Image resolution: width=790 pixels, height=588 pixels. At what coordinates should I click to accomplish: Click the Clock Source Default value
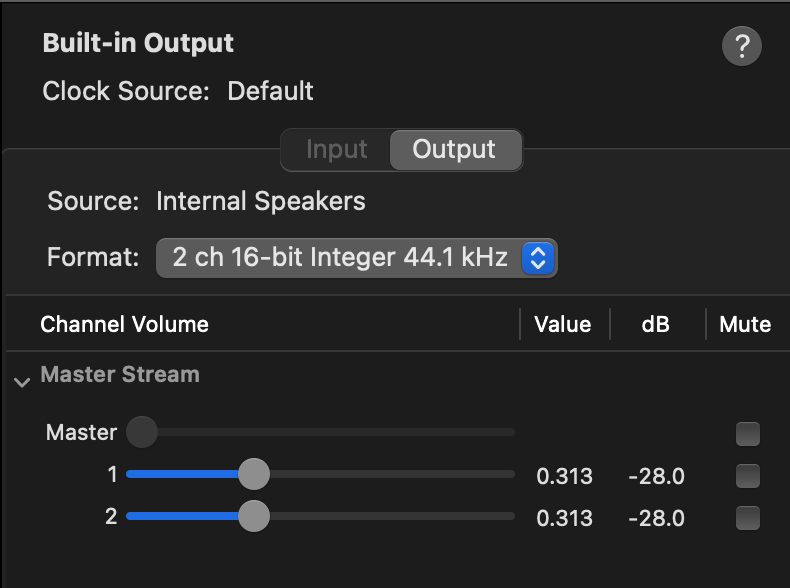pos(271,91)
